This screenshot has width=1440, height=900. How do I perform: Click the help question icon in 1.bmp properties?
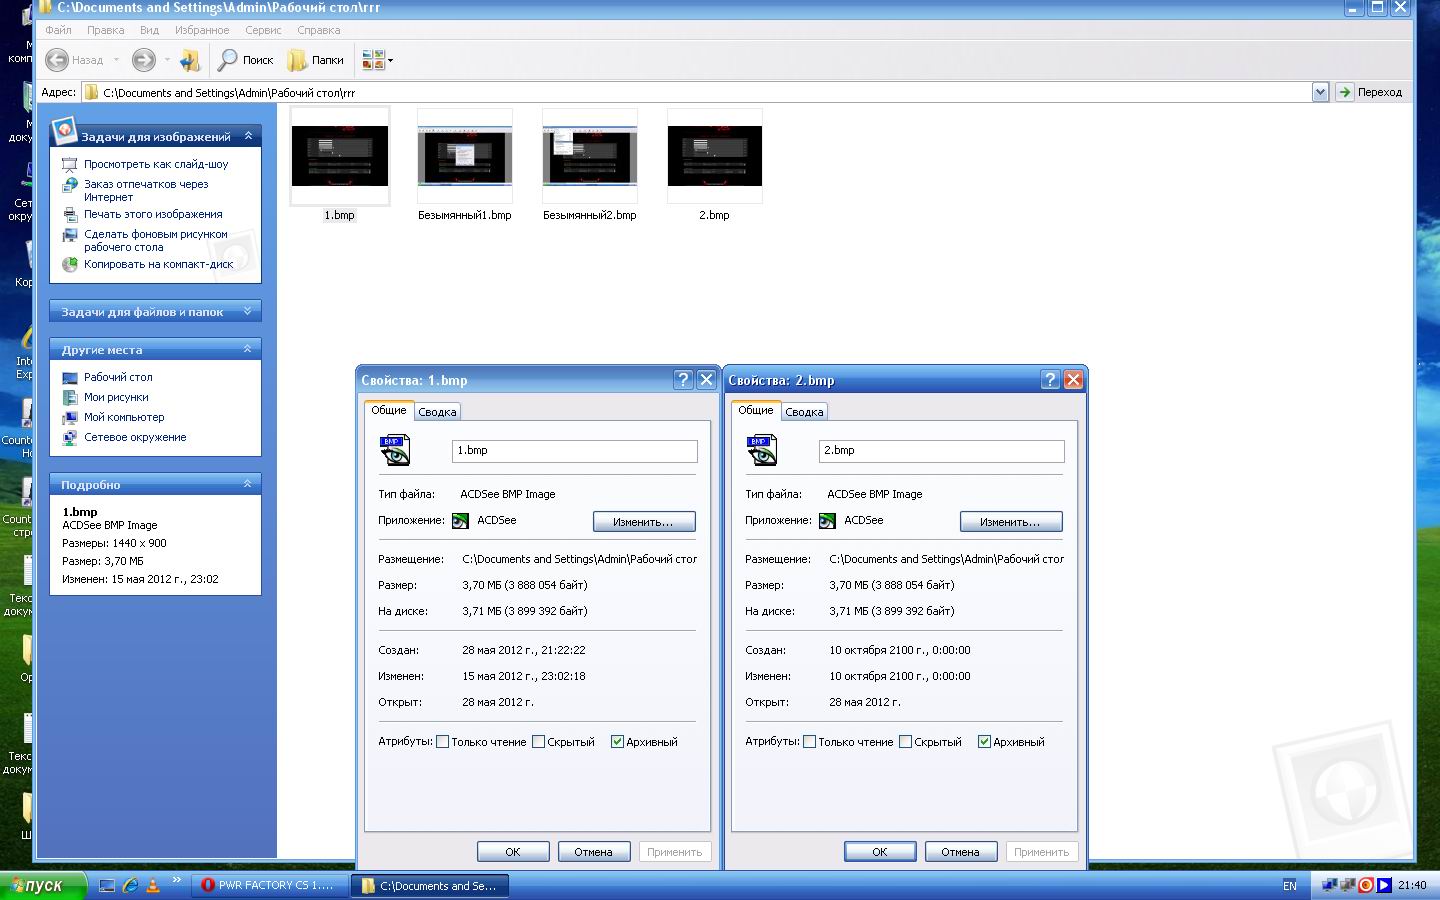[683, 380]
